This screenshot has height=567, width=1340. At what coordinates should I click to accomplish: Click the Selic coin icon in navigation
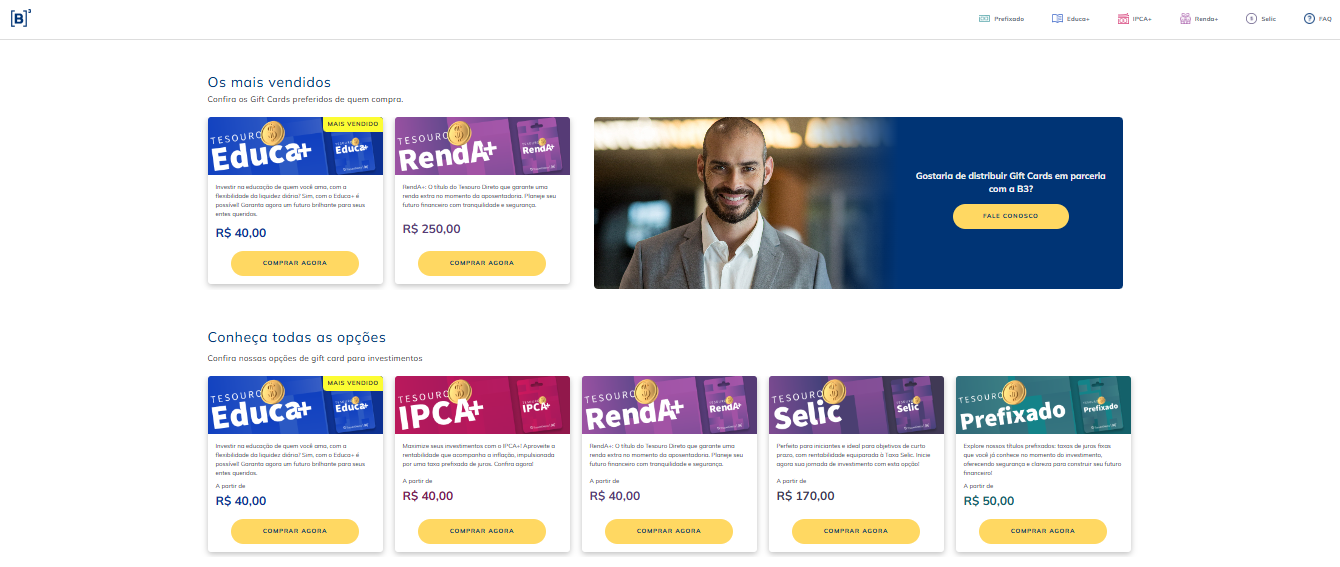tap(1251, 19)
